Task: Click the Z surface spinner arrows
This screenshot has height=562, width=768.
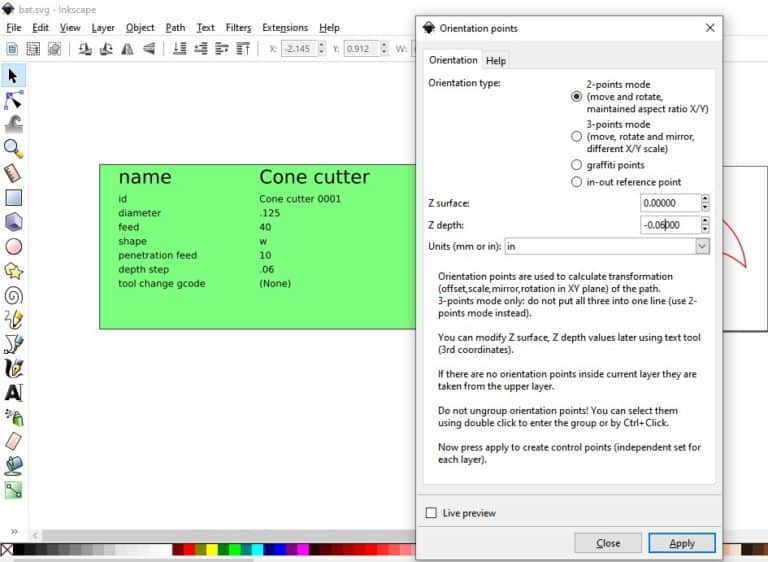Action: (705, 203)
